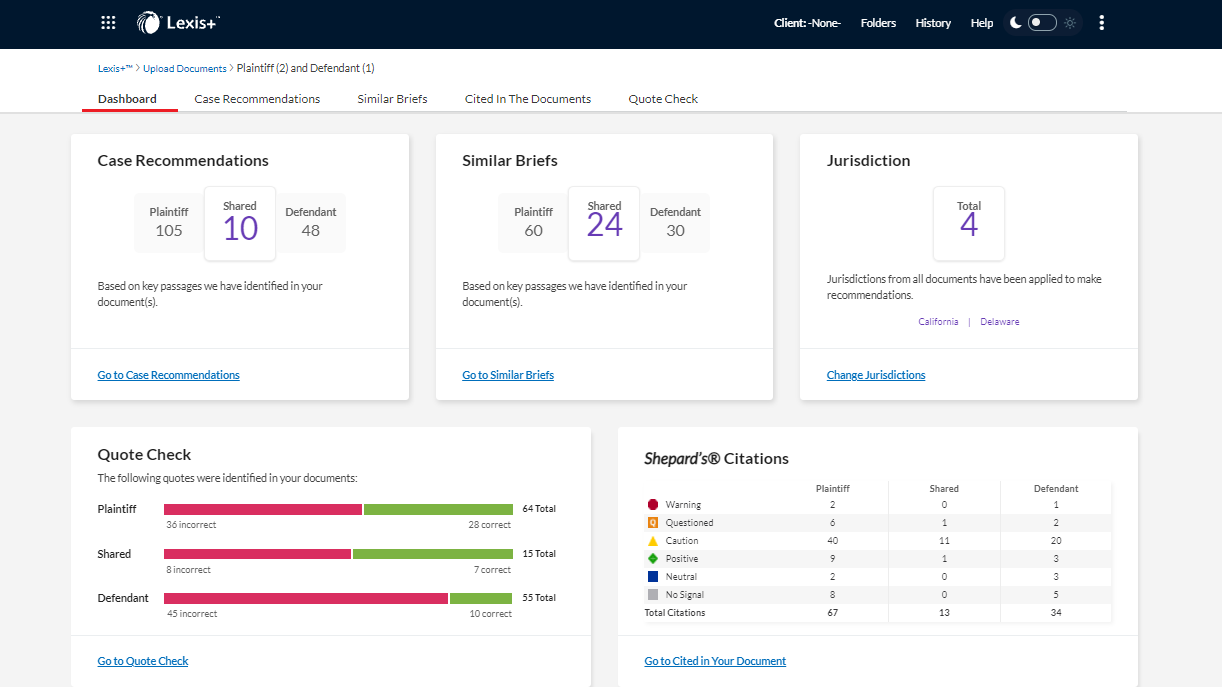This screenshot has height=687, width=1222.
Task: Click the Plaintiff incorrect quotes red bar
Action: pyautogui.click(x=263, y=509)
